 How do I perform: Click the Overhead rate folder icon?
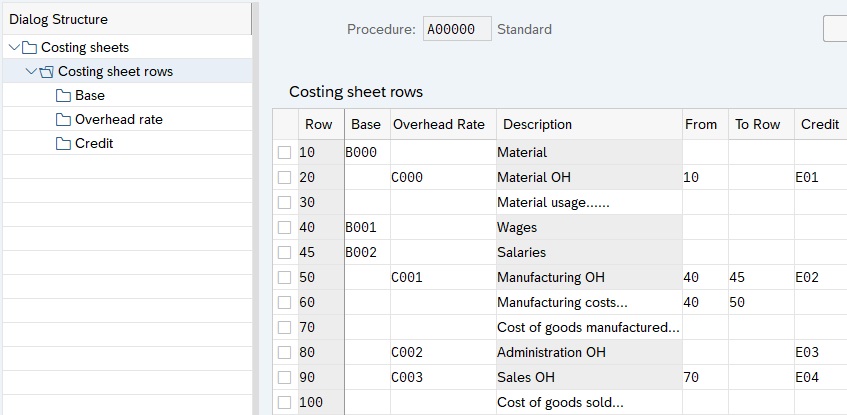pos(63,119)
